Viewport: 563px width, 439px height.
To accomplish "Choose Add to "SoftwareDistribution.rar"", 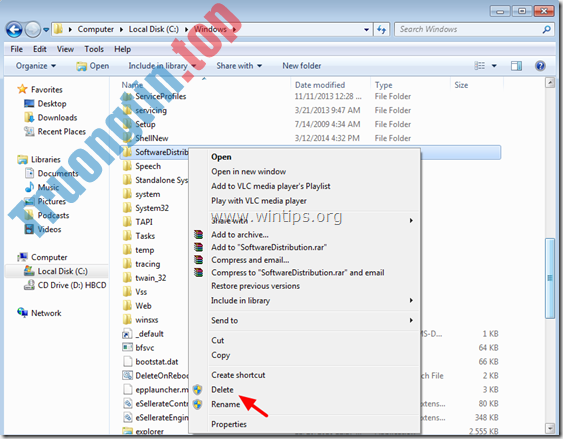I will pos(269,247).
